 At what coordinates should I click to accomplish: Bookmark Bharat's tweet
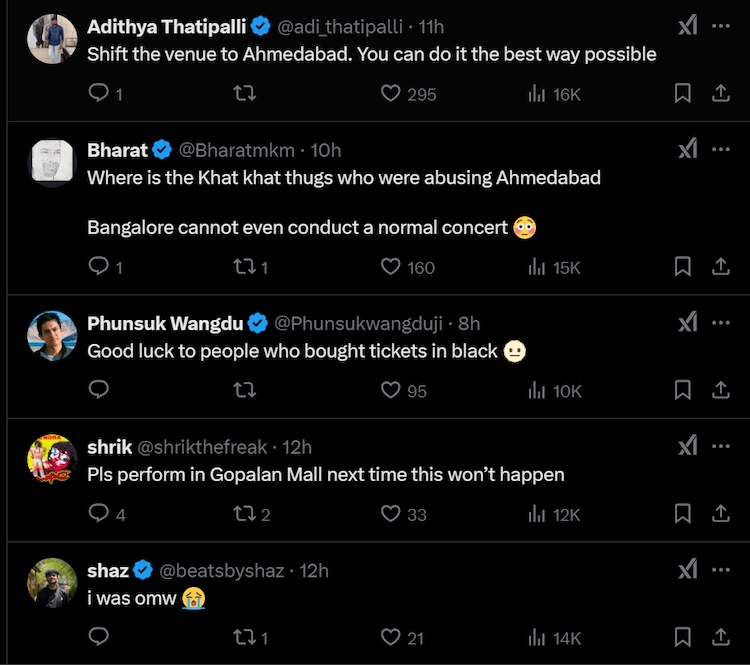click(683, 267)
